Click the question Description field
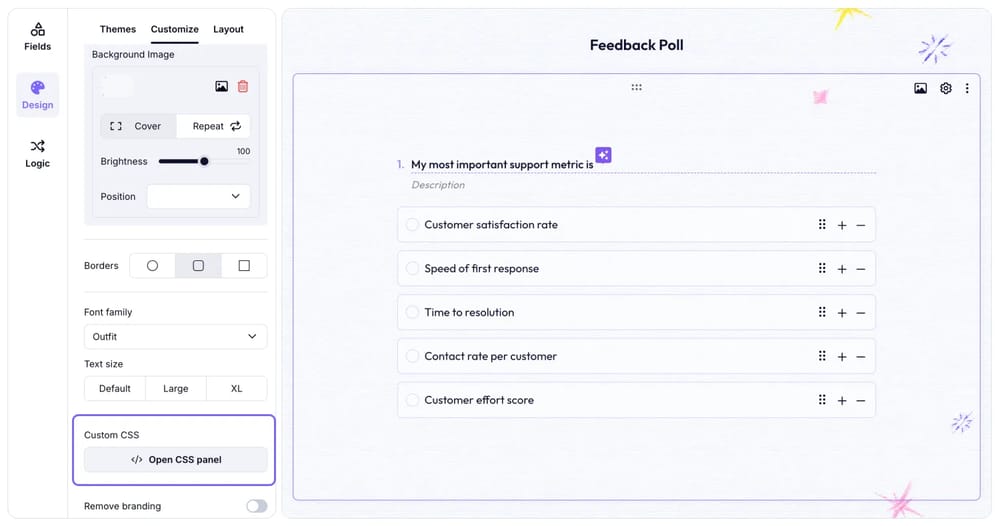The width and height of the screenshot is (1000, 526). pyautogui.click(x=438, y=185)
